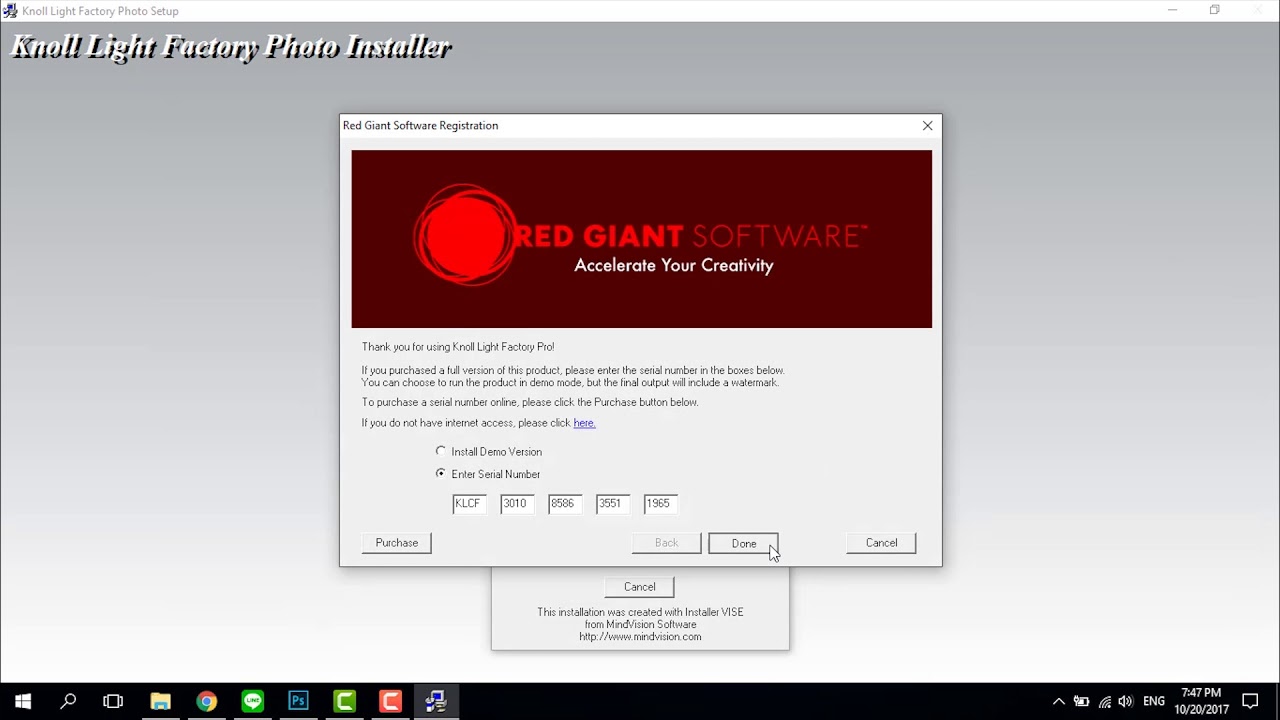
Task: Open the battery status tray icon
Action: pos(1081,701)
